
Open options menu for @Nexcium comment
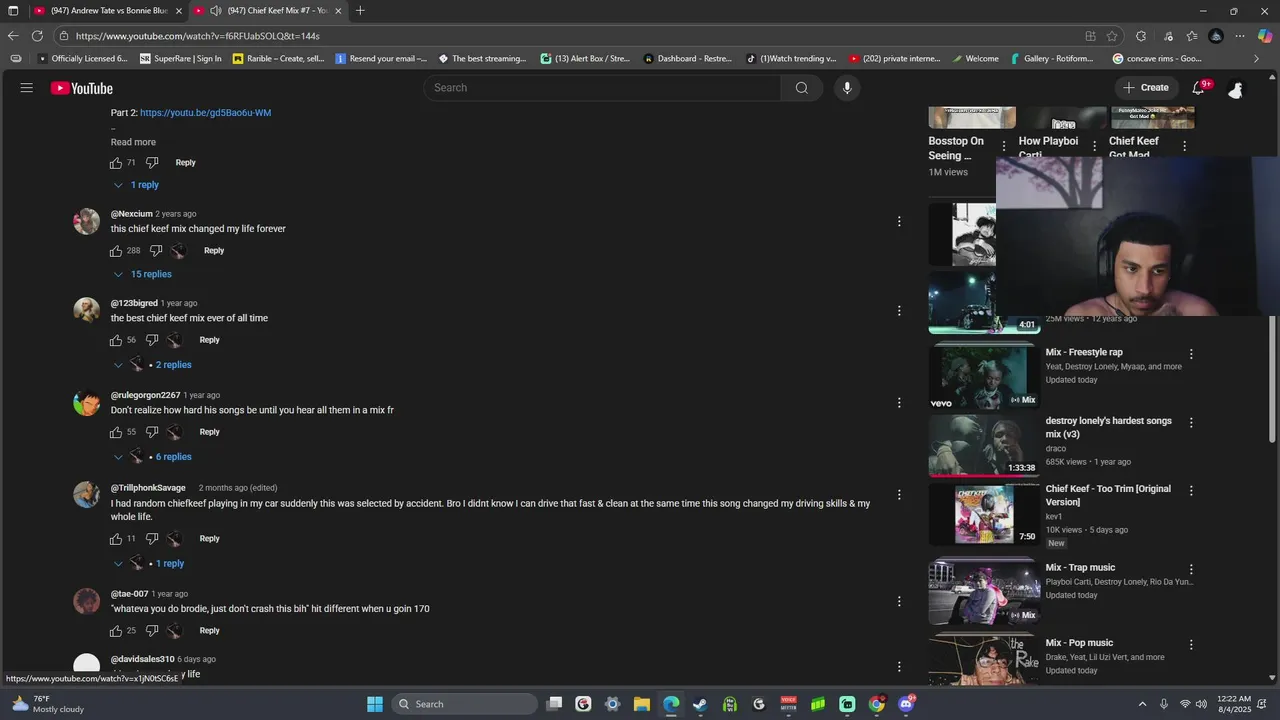tap(899, 222)
